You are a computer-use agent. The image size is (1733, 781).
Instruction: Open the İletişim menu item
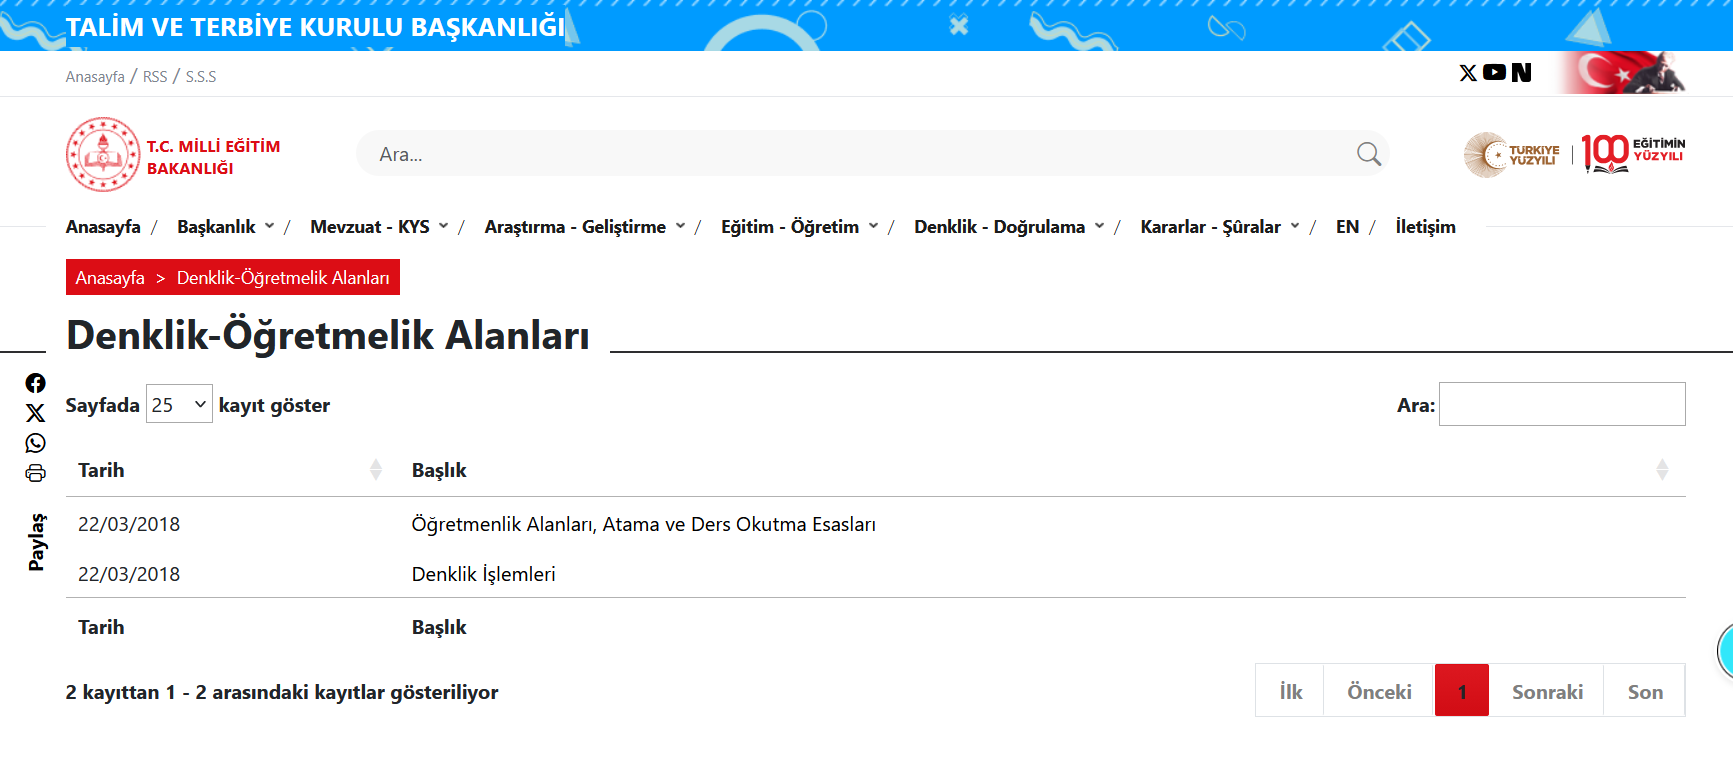pos(1425,227)
